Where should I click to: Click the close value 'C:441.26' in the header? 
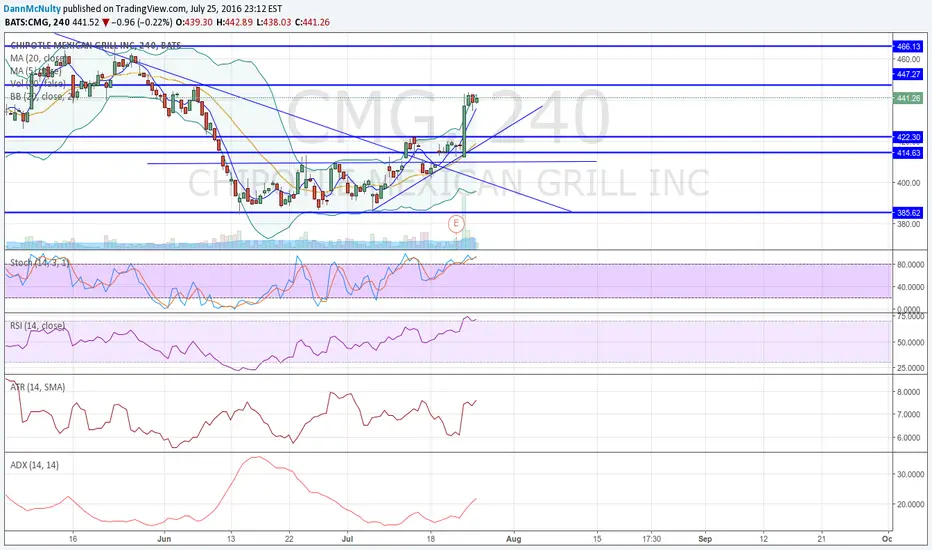coord(312,22)
